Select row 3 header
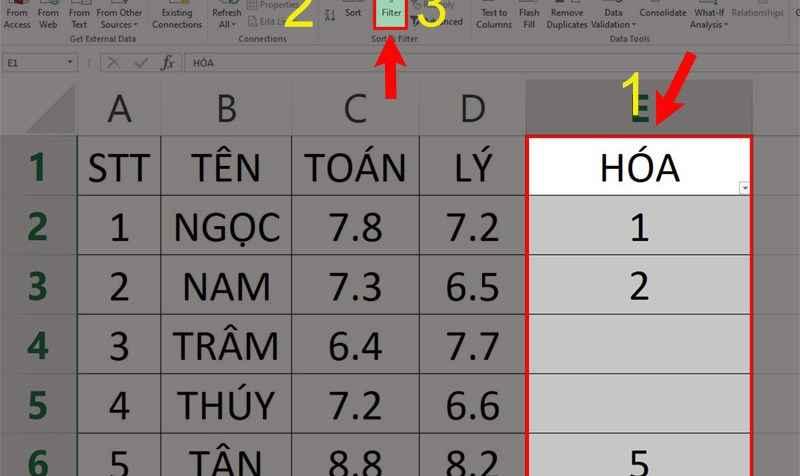This screenshot has height=476, width=800. click(x=38, y=284)
